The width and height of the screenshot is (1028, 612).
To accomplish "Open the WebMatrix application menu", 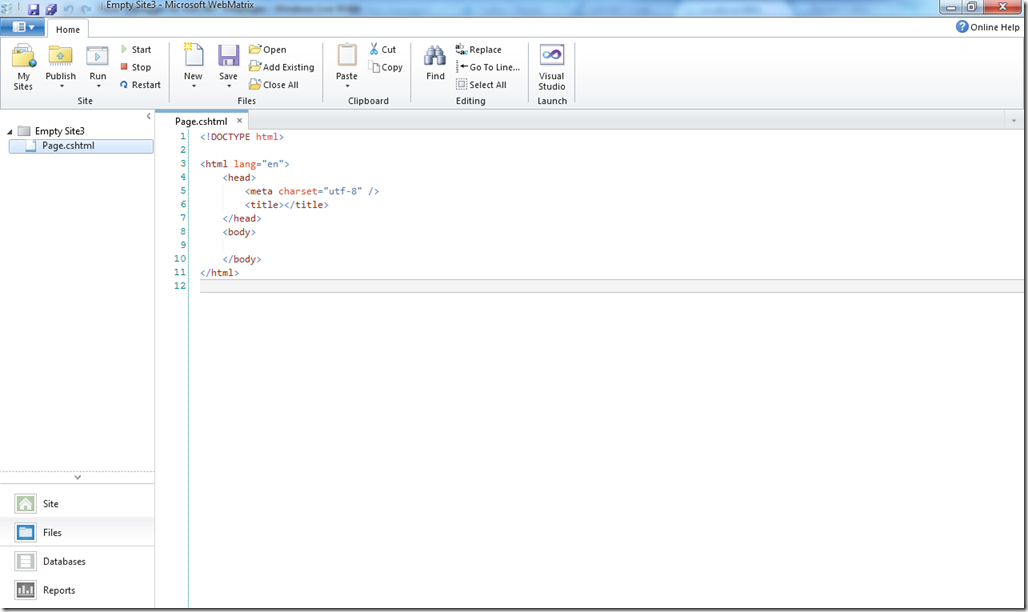I will pos(22,28).
